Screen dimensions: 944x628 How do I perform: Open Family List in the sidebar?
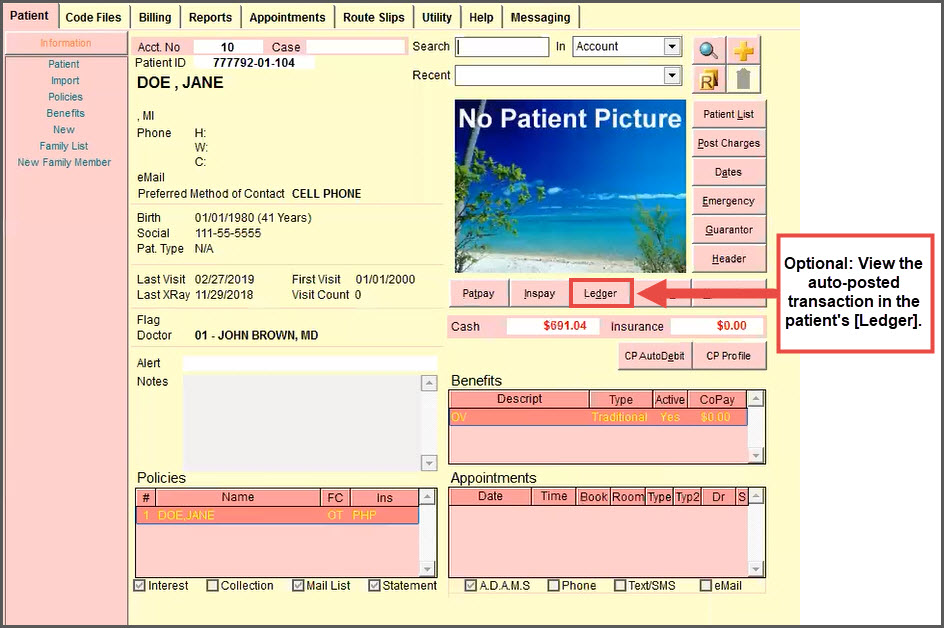tap(64, 146)
